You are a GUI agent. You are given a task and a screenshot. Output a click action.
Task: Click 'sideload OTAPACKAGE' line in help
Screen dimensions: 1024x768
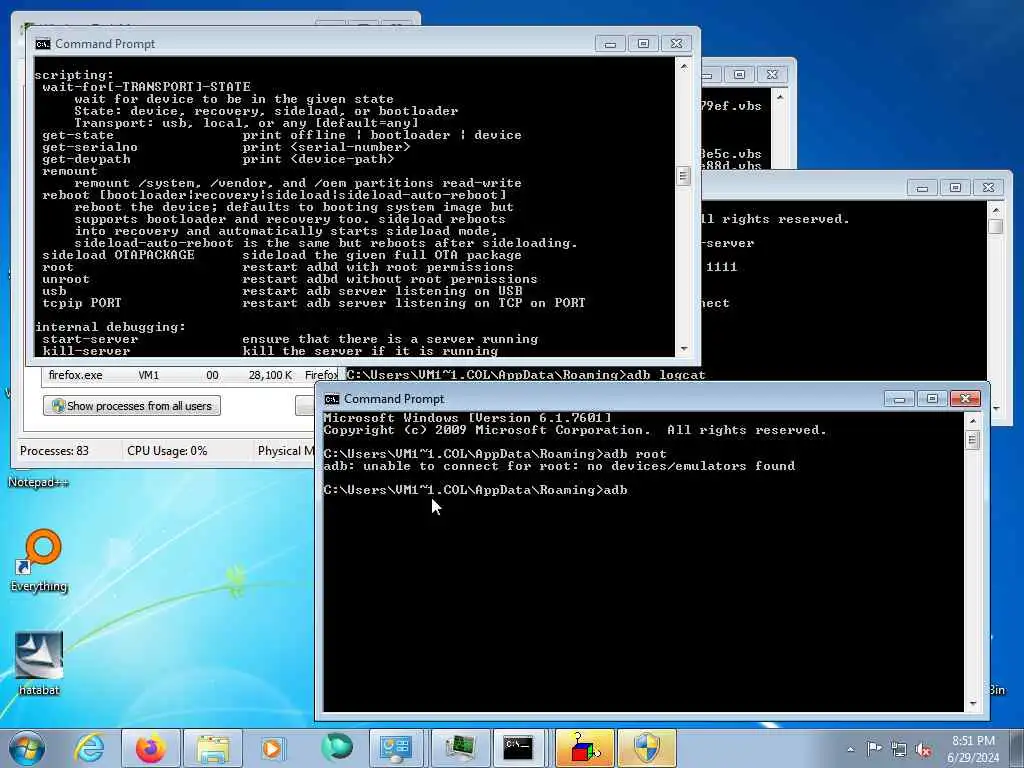[282, 255]
